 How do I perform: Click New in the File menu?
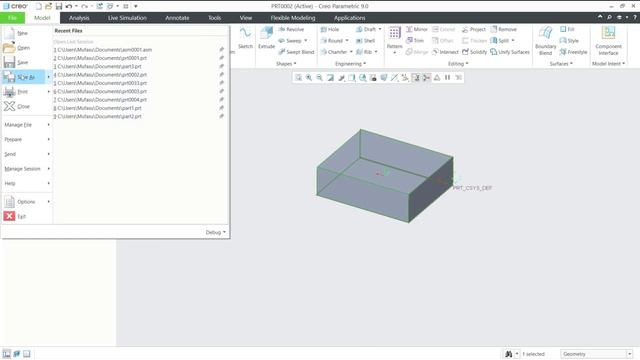[x=27, y=33]
